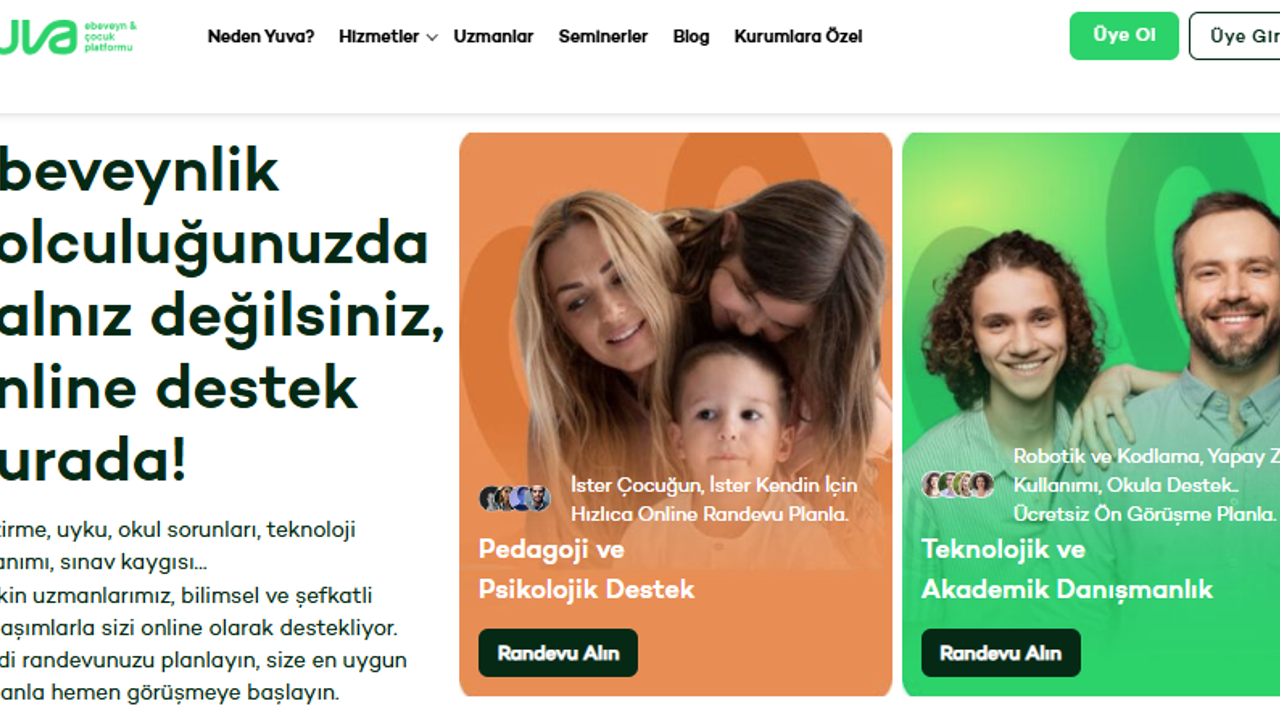Open the Seminerler menu link
Screen dimensions: 1280x720
click(603, 37)
